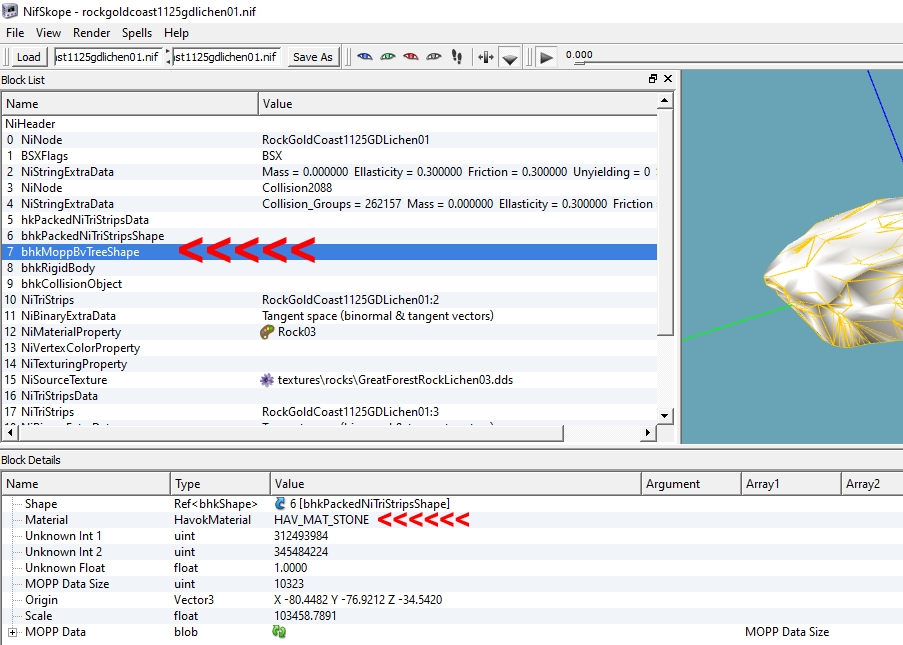This screenshot has width=903, height=645.
Task: Select the footprints walk view icon
Action: point(457,56)
